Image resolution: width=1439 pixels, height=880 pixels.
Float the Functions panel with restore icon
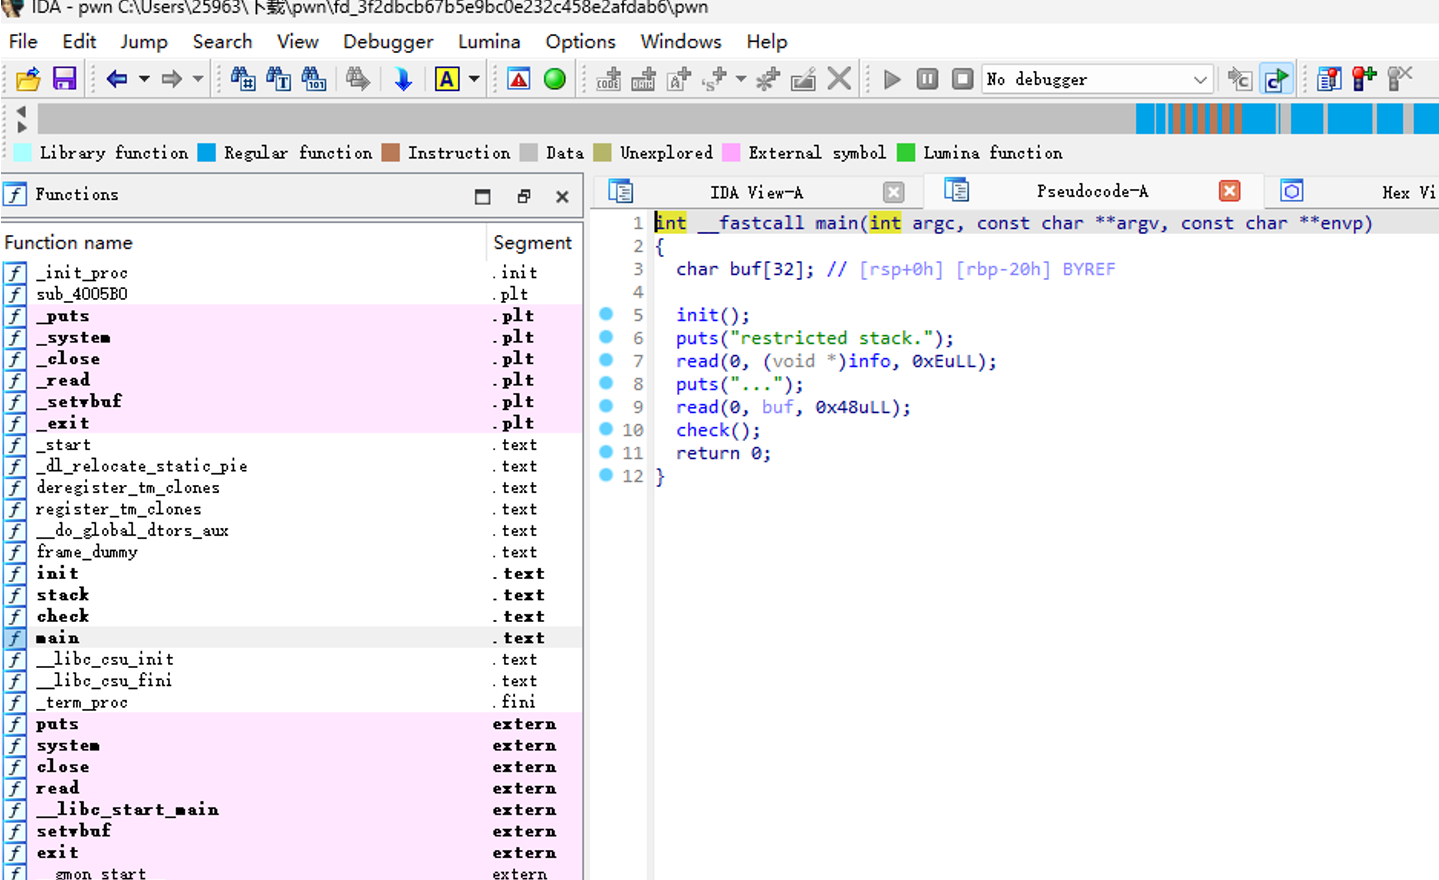click(523, 196)
